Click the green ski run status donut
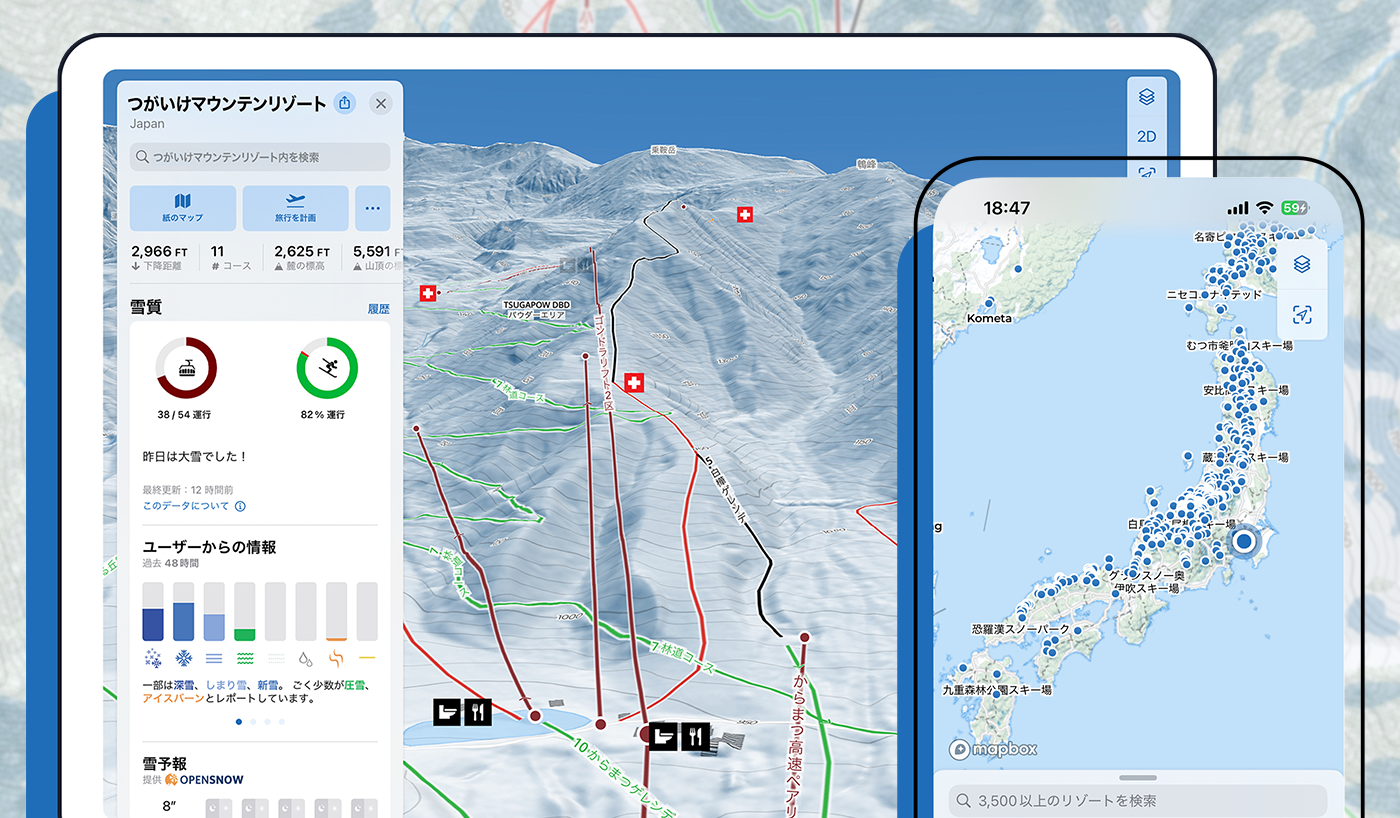 327,369
